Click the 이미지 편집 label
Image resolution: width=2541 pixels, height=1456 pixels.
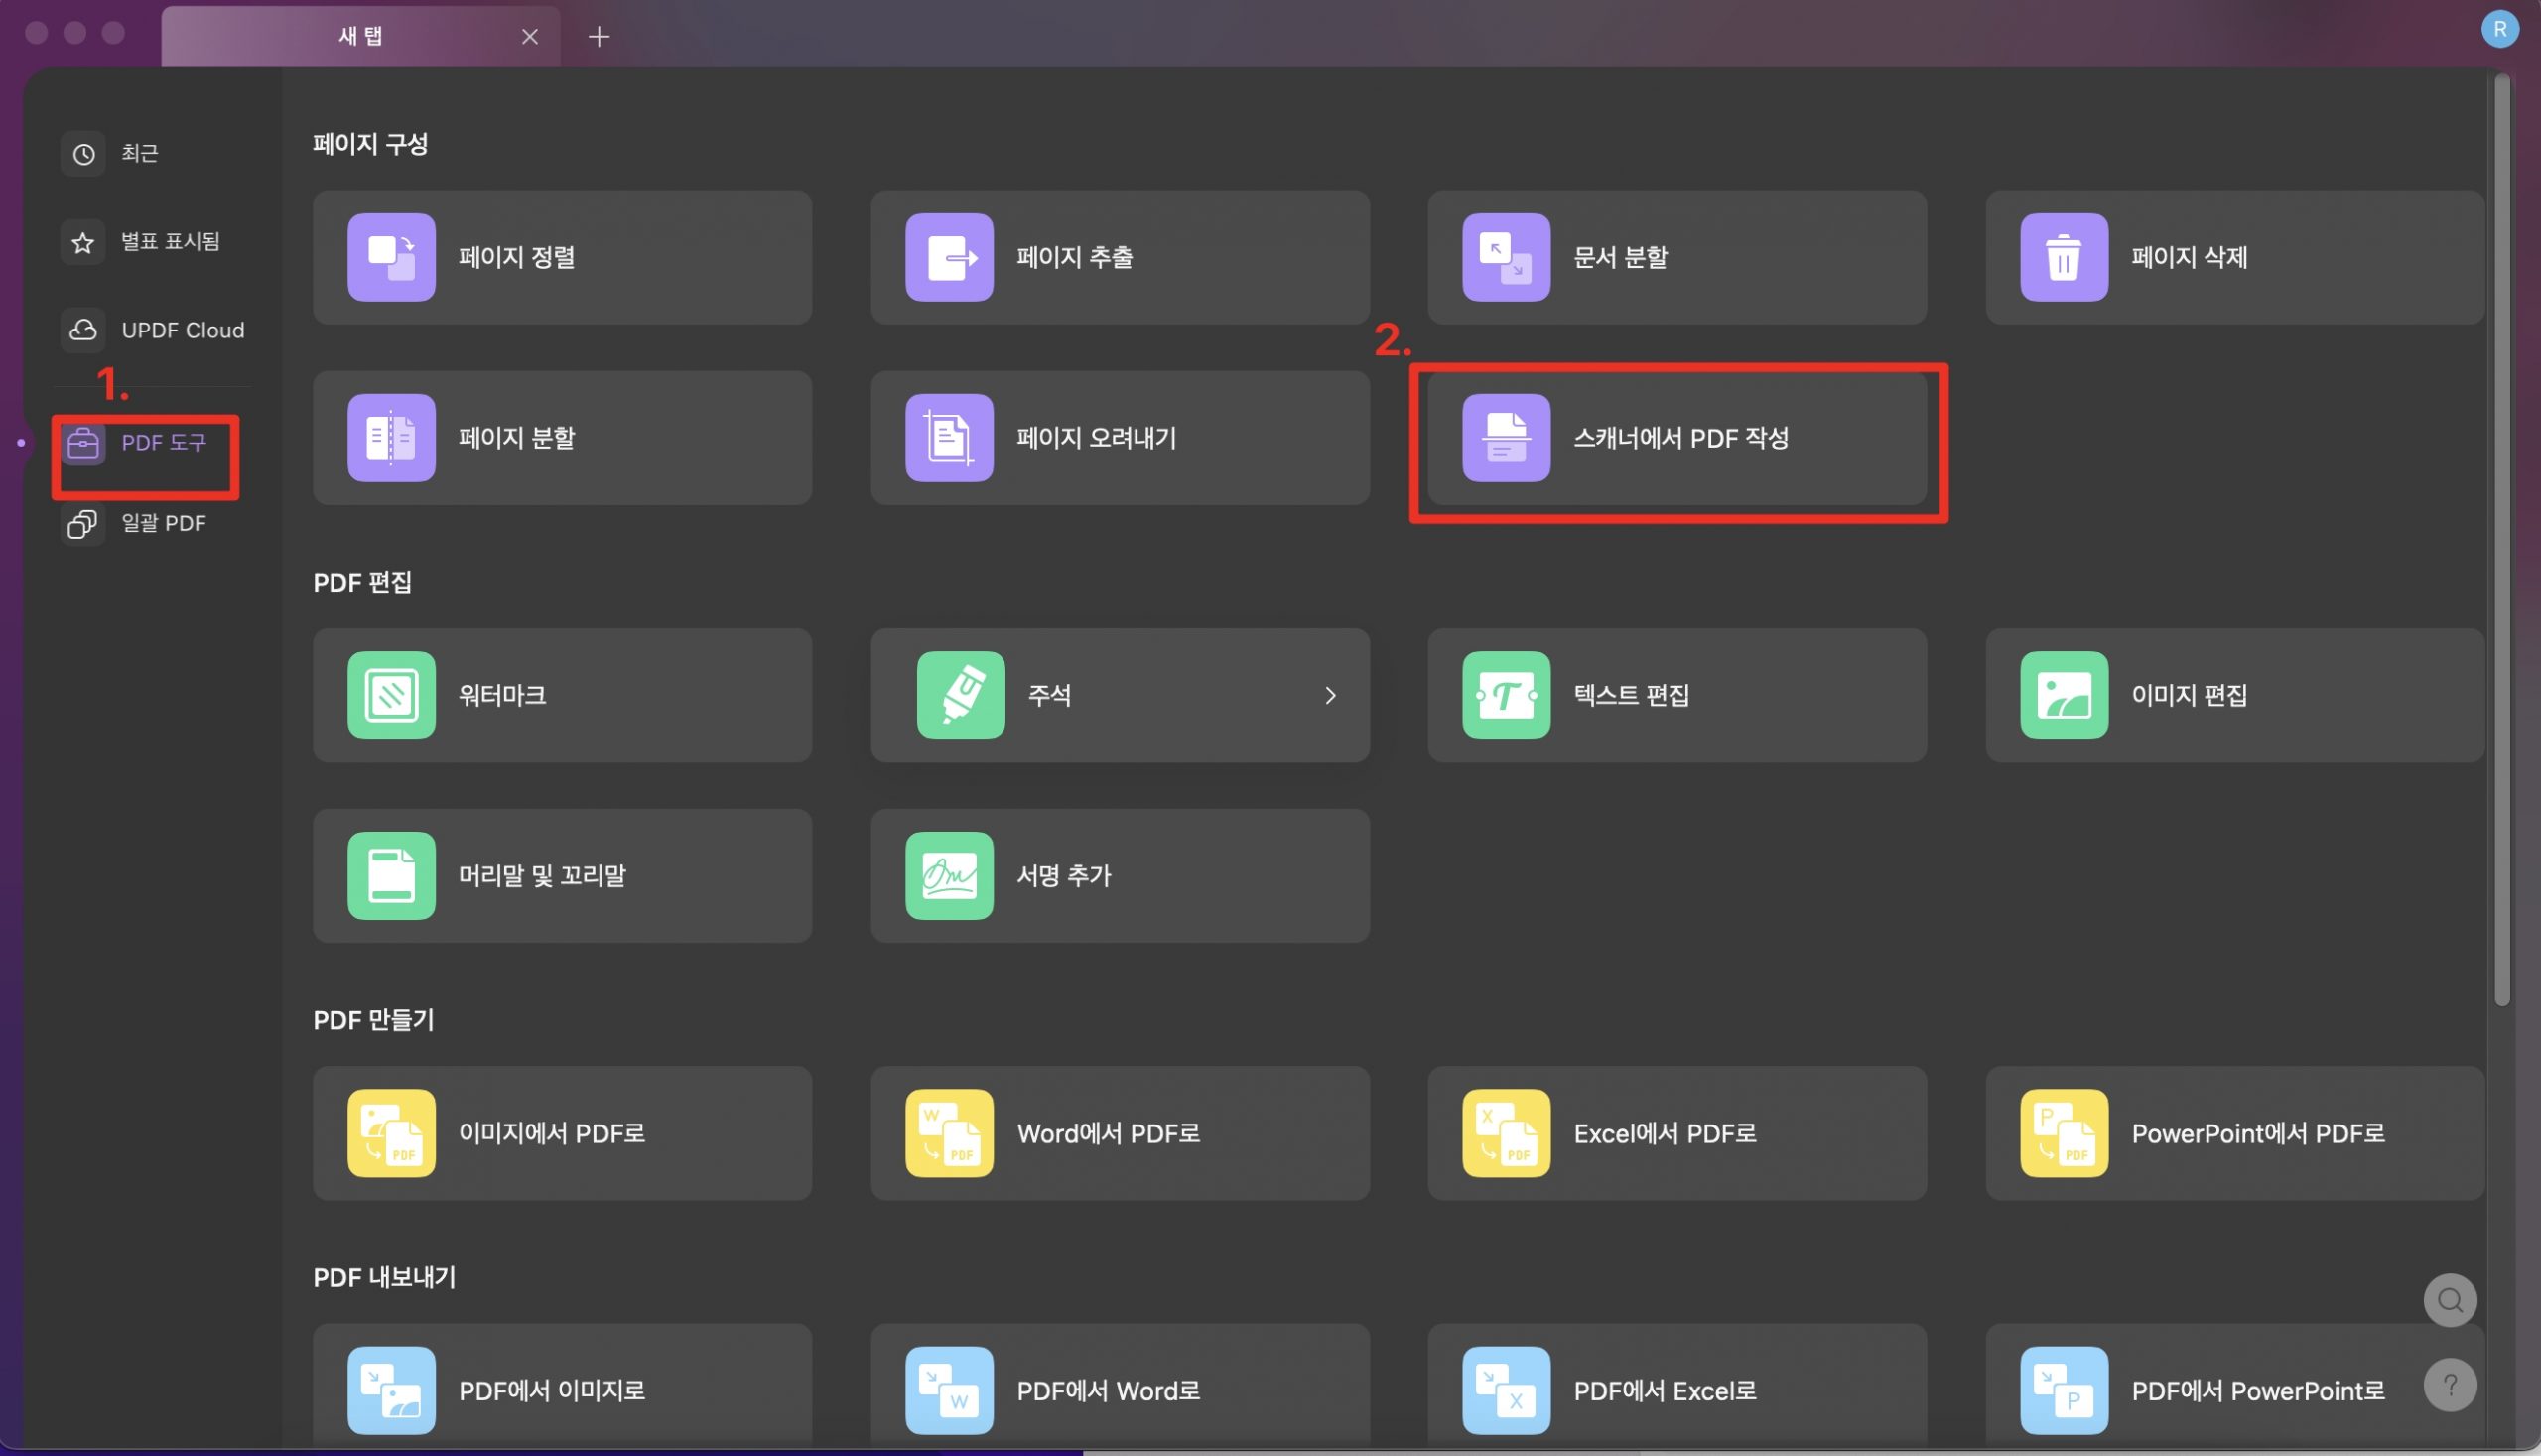pos(2189,696)
